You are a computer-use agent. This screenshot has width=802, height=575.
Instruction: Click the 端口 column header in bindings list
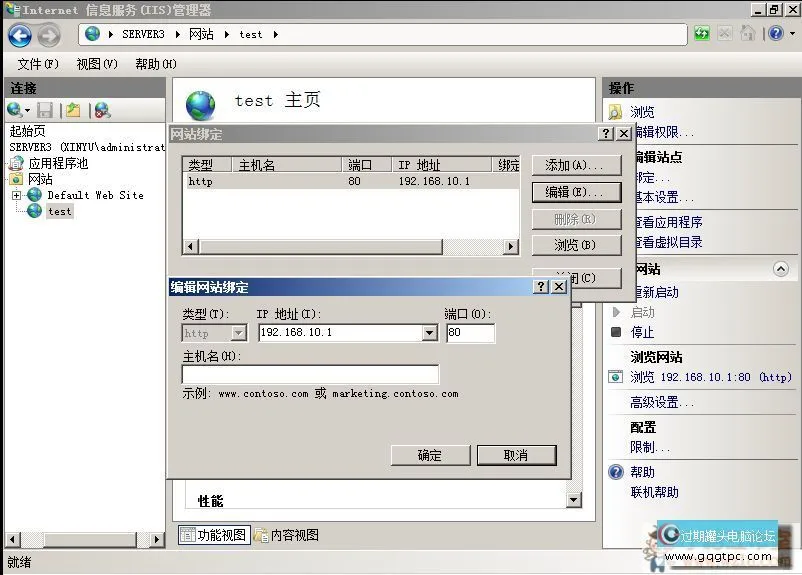tap(367, 165)
